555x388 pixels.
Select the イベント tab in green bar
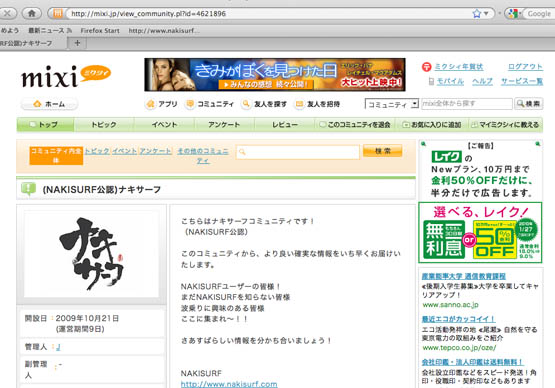click(x=164, y=125)
